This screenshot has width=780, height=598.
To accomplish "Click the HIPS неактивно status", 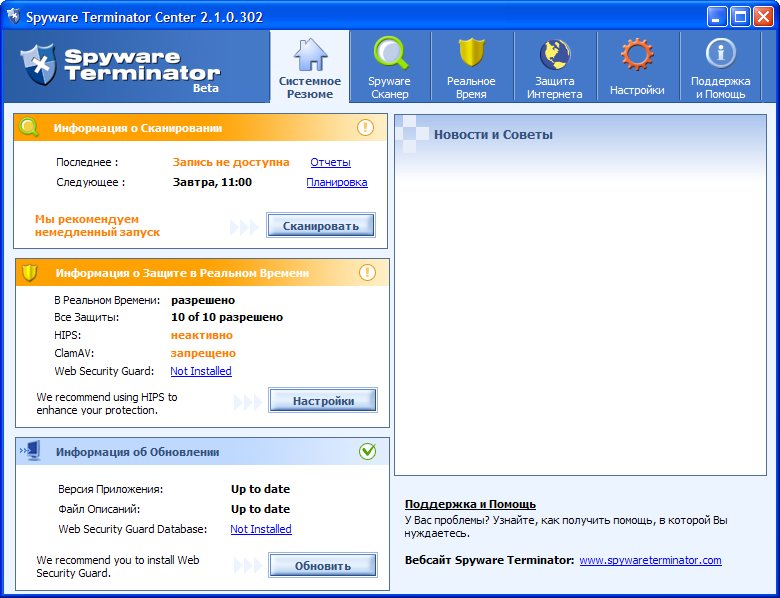I will pos(201,335).
